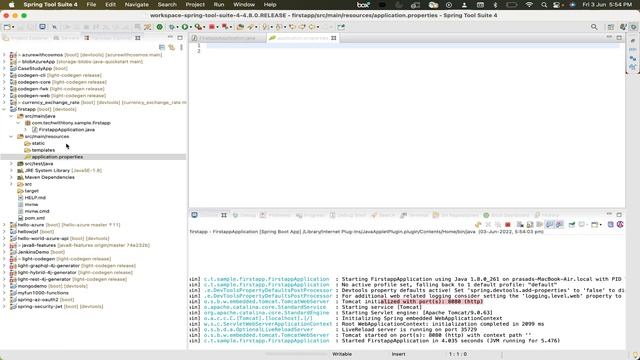Select application.properties in the tree

pyautogui.click(x=57, y=157)
